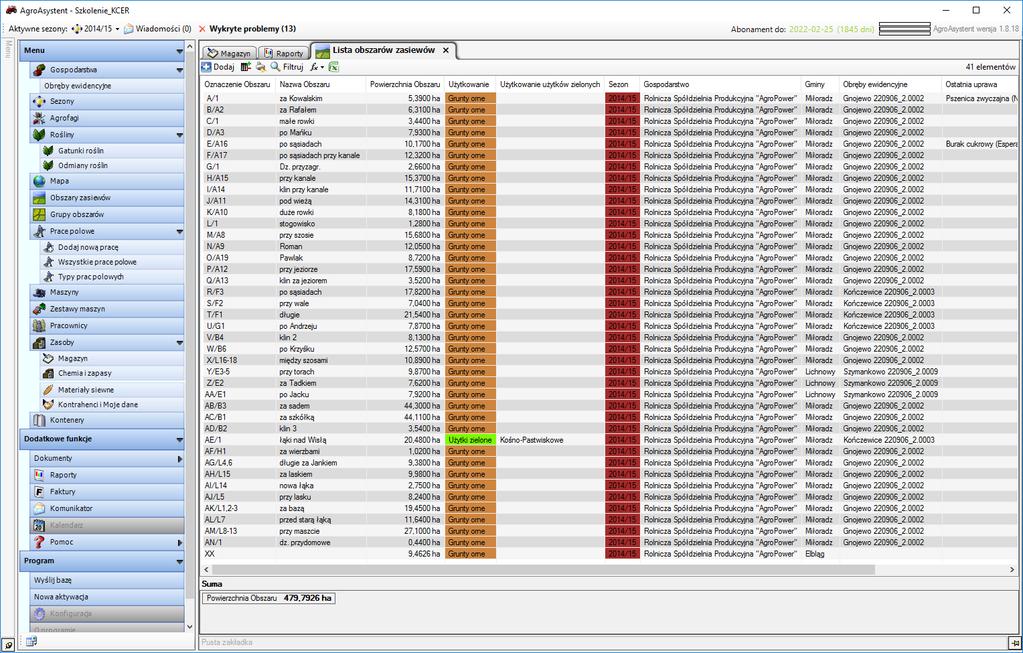Click the Materiały siewne seed icon
This screenshot has width=1023, height=653.
(x=48, y=389)
